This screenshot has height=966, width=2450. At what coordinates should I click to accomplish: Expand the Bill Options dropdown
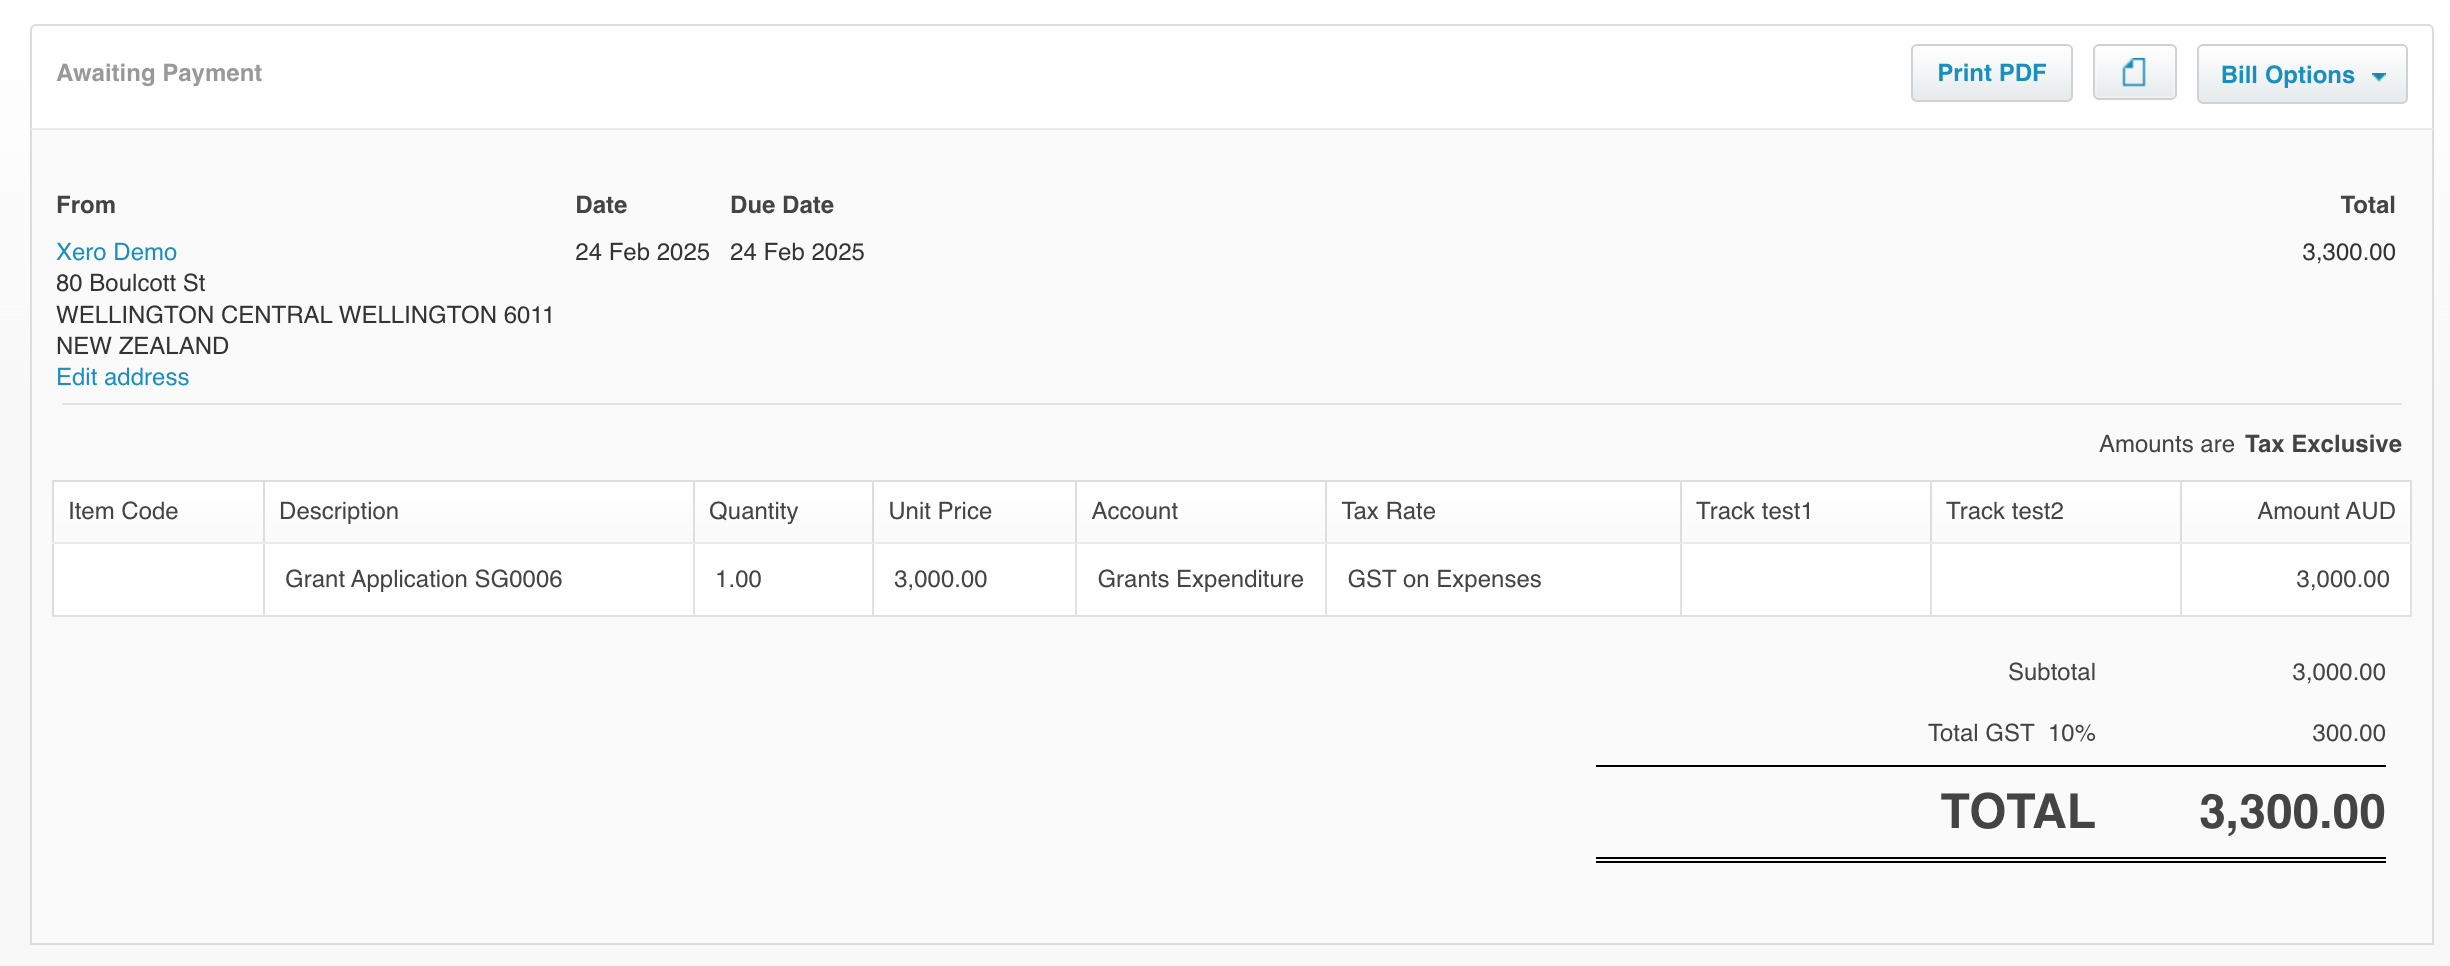click(x=2301, y=75)
